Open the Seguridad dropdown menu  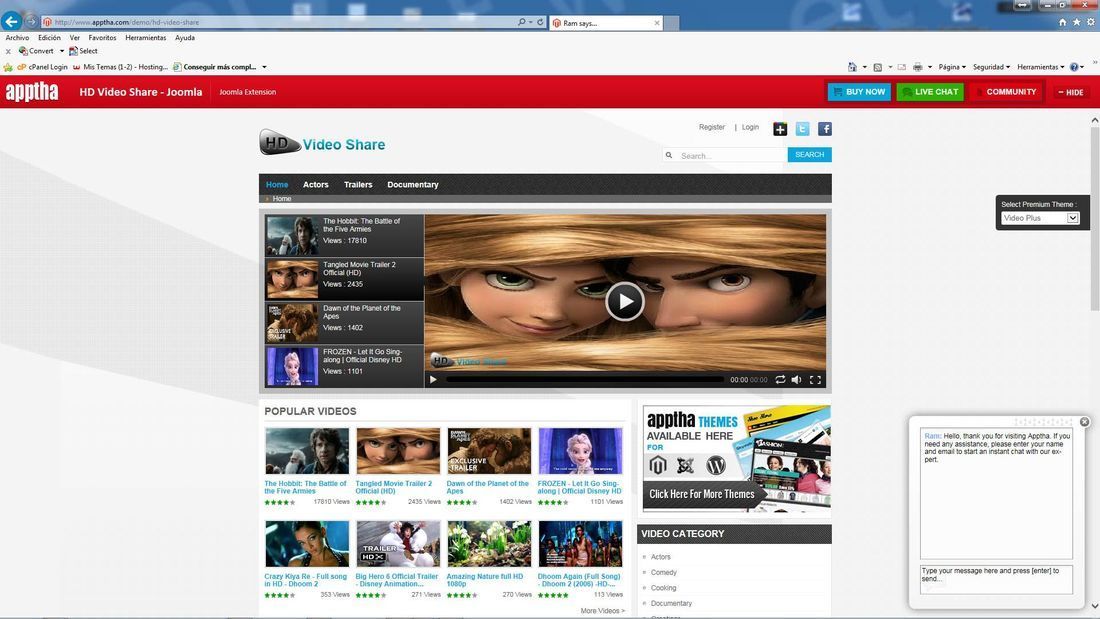[x=991, y=67]
